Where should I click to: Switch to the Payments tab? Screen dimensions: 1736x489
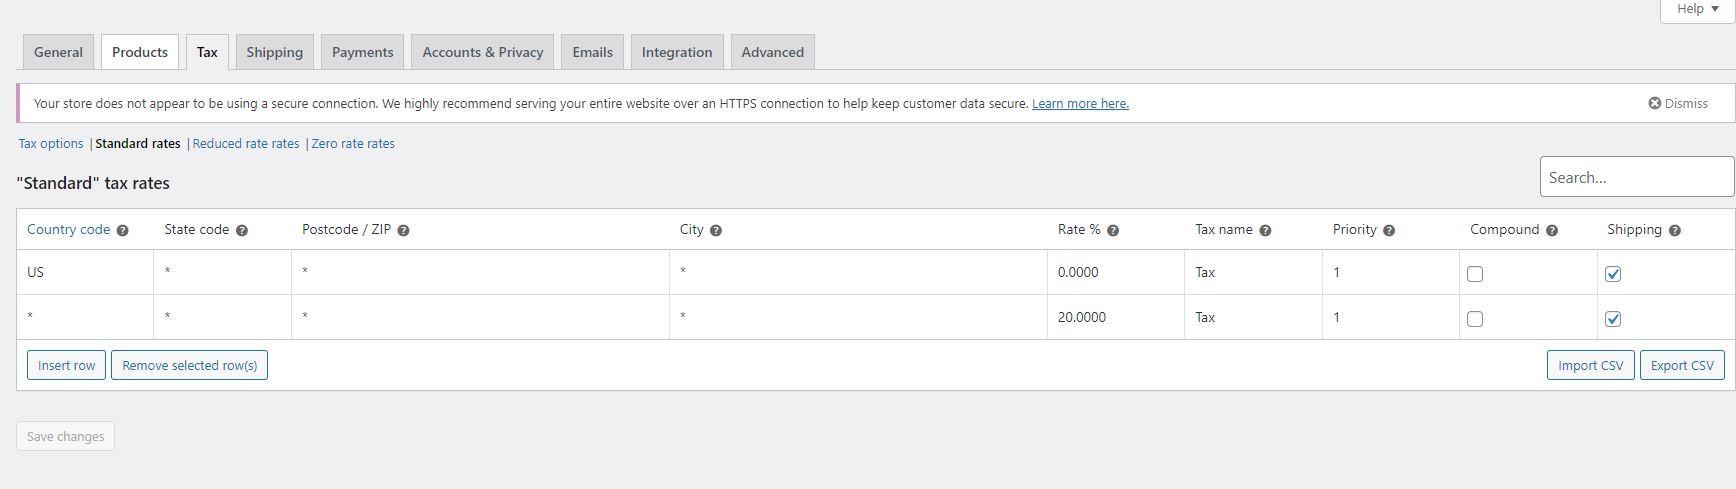[362, 52]
